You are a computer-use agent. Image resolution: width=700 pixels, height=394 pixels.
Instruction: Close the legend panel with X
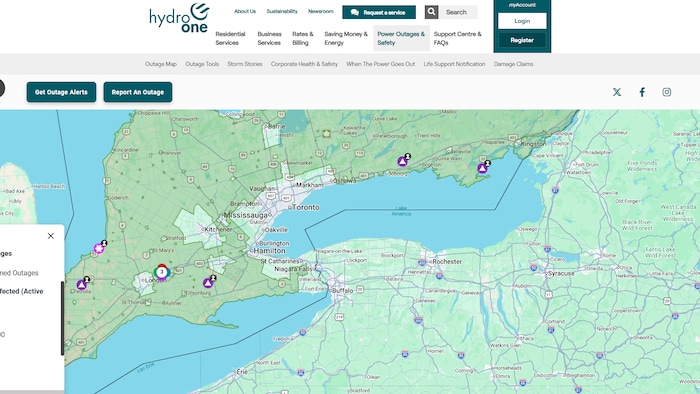pos(51,236)
